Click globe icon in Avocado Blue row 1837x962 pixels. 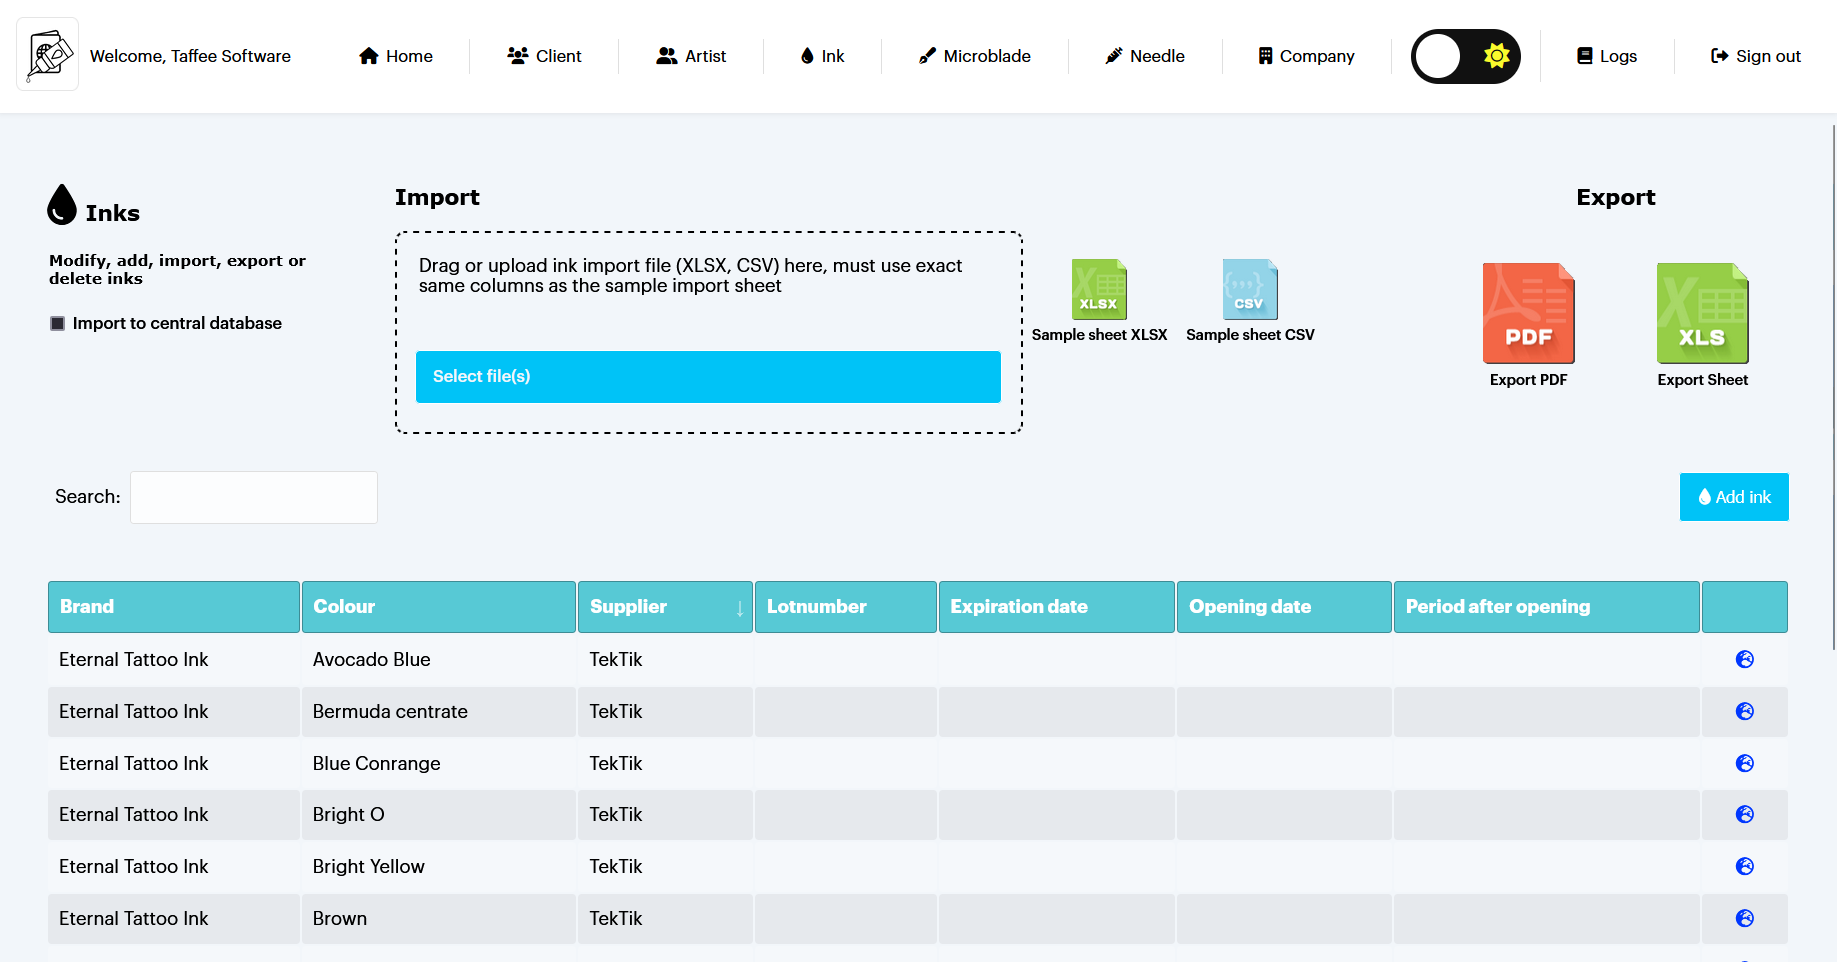(1744, 660)
